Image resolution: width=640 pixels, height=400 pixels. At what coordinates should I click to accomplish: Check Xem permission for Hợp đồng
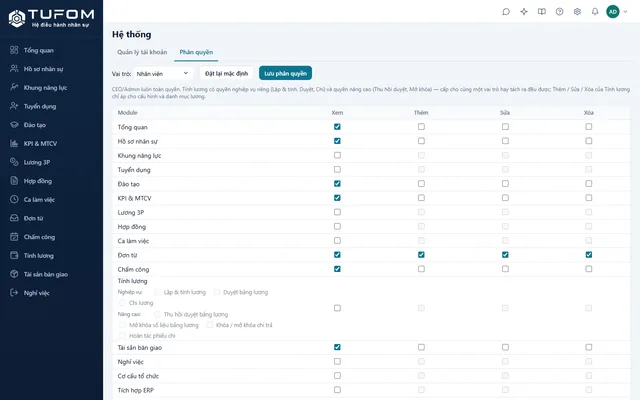pyautogui.click(x=337, y=227)
